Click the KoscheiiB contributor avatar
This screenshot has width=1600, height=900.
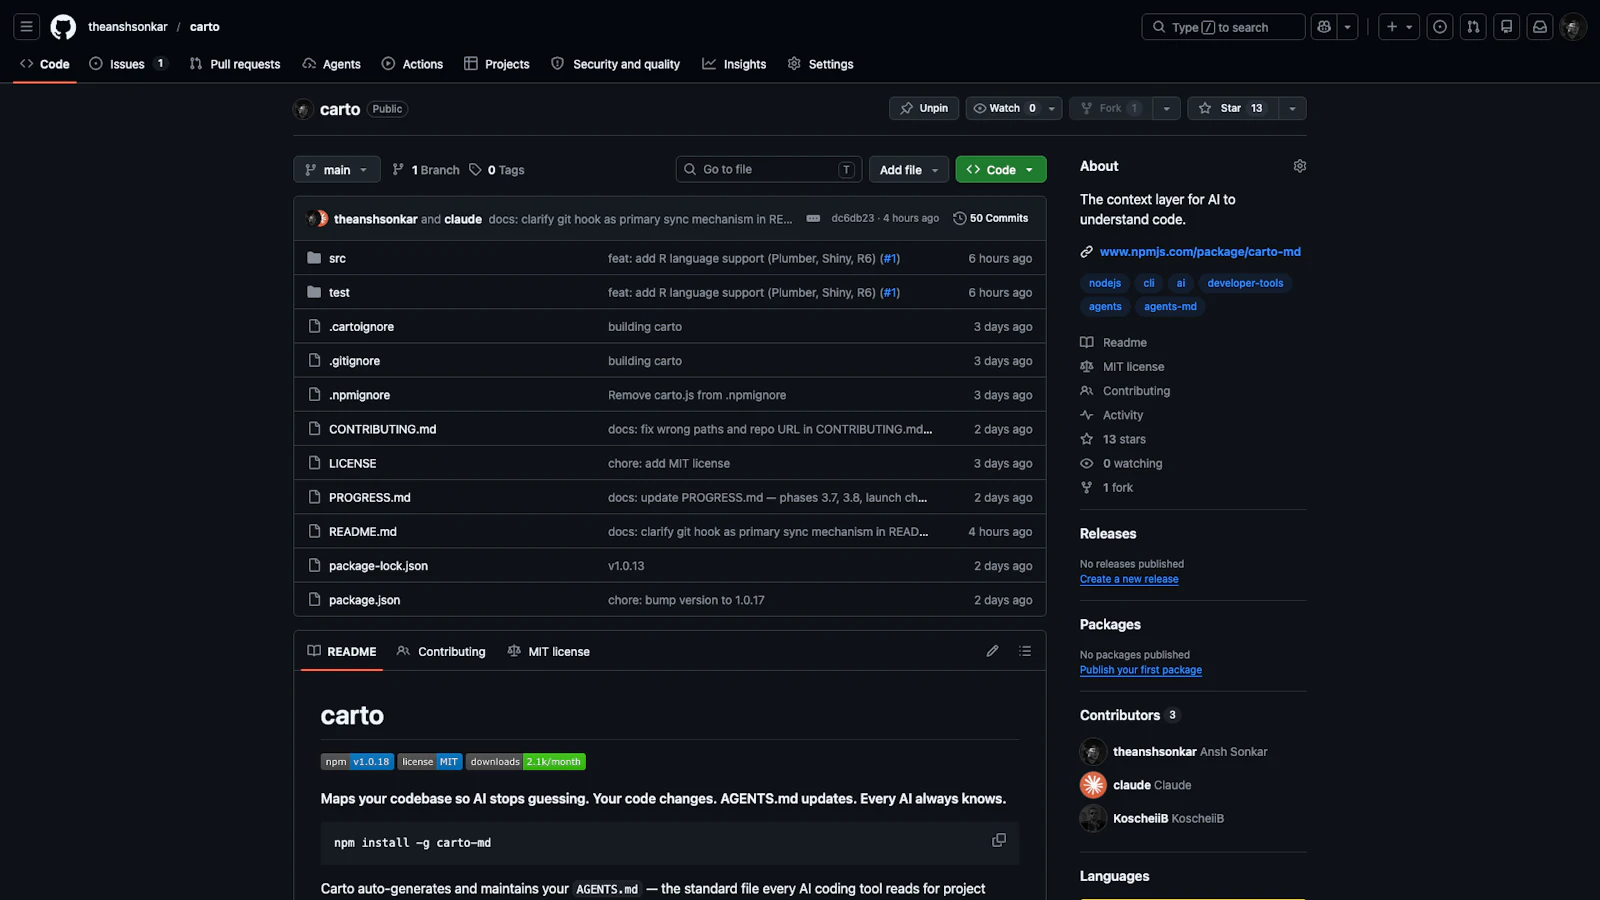click(x=1093, y=818)
